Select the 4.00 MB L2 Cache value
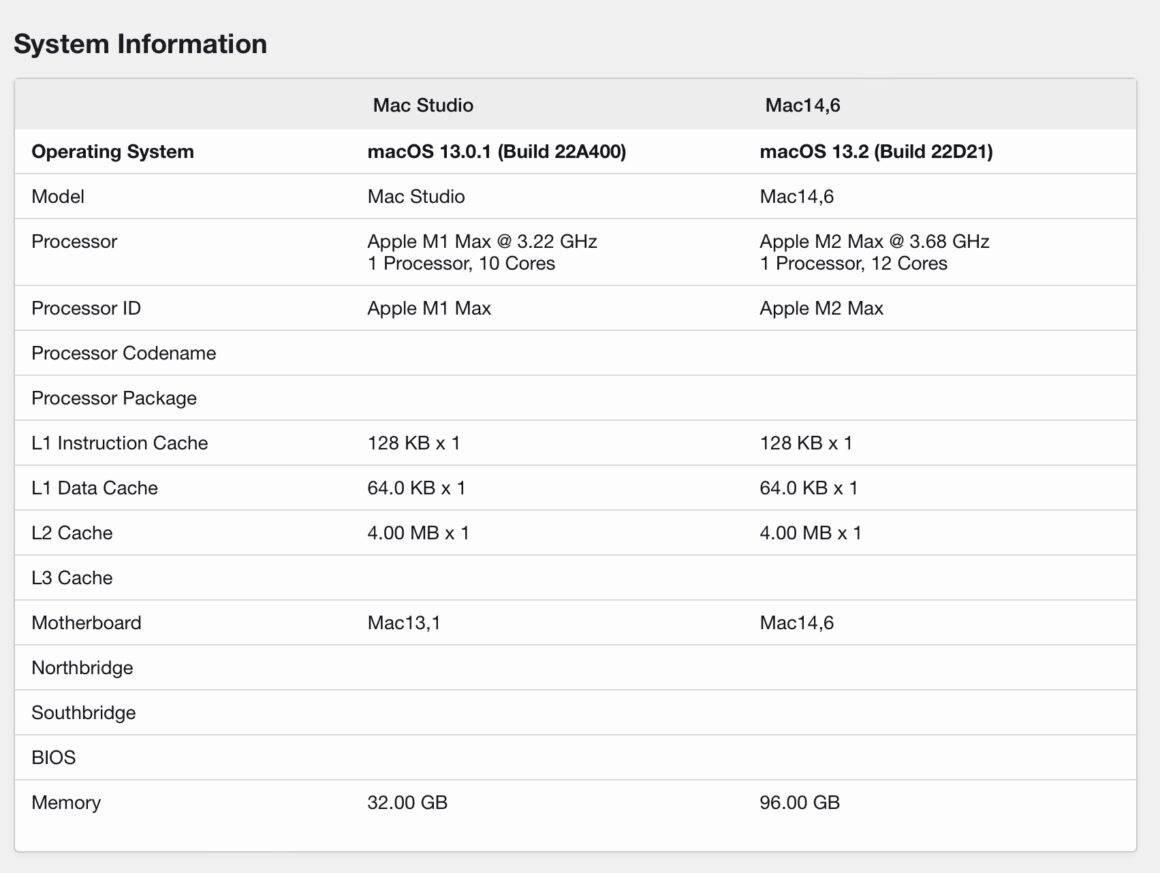The width and height of the screenshot is (1160, 873). point(417,533)
